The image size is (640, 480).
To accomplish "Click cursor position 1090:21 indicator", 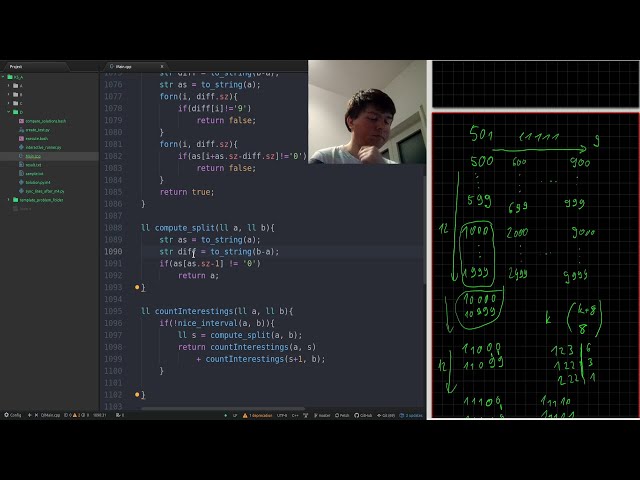I will pos(100,415).
